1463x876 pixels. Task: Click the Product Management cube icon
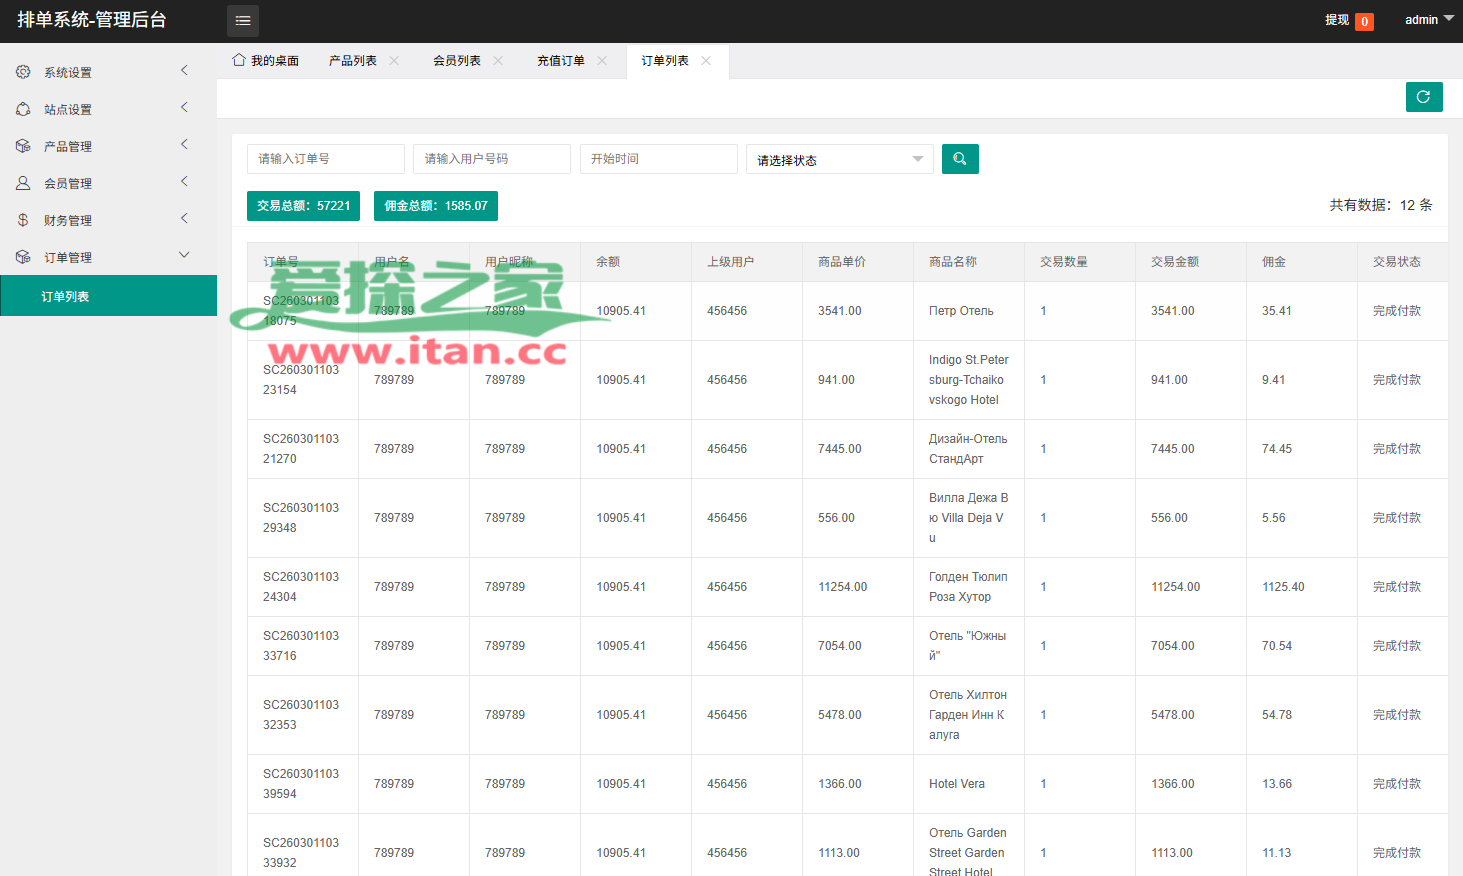23,146
